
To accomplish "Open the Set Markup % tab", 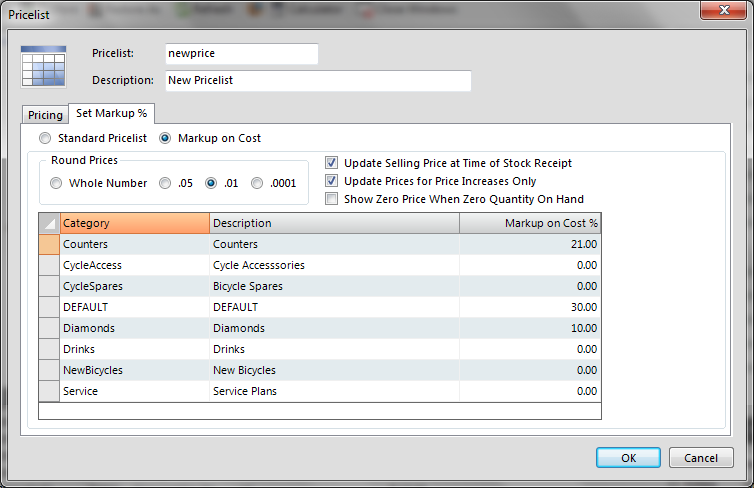I will coord(112,114).
